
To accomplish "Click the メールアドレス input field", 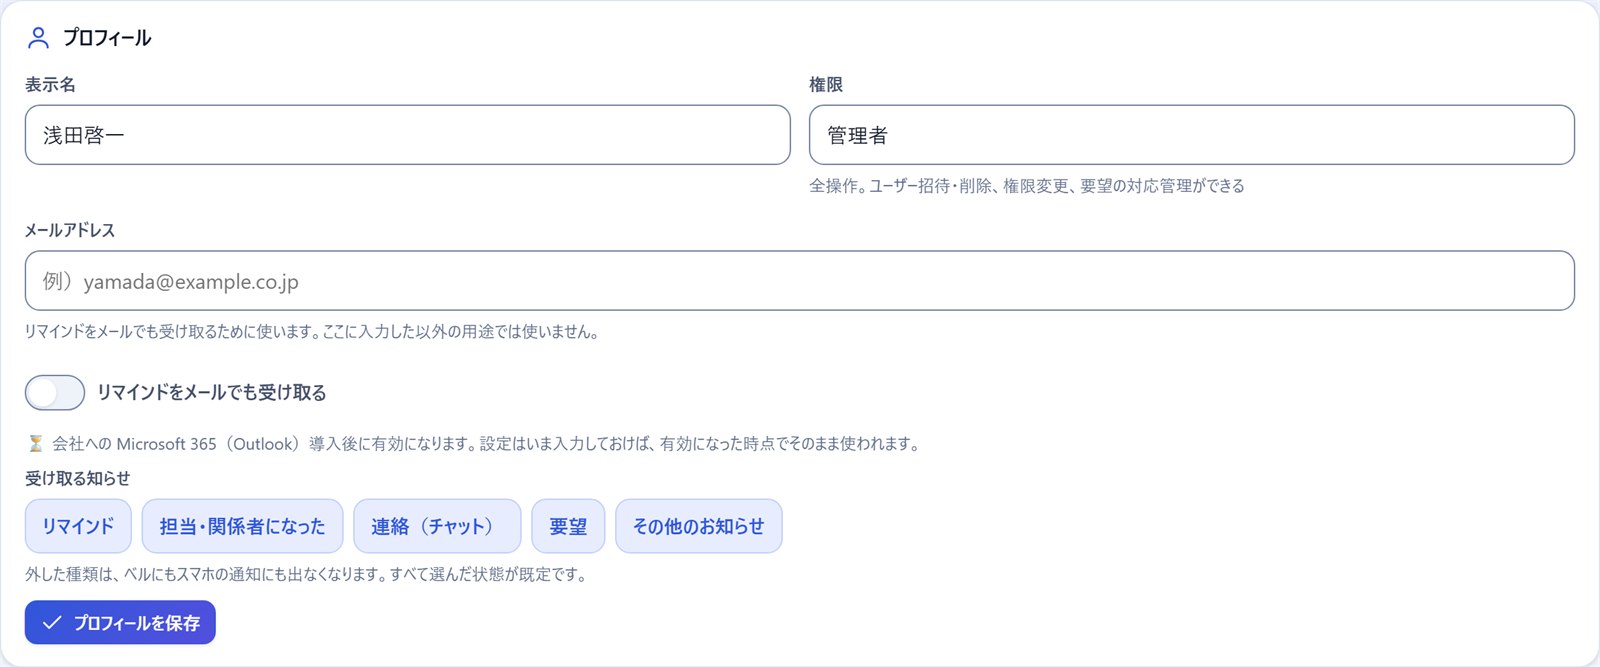I will pyautogui.click(x=799, y=281).
